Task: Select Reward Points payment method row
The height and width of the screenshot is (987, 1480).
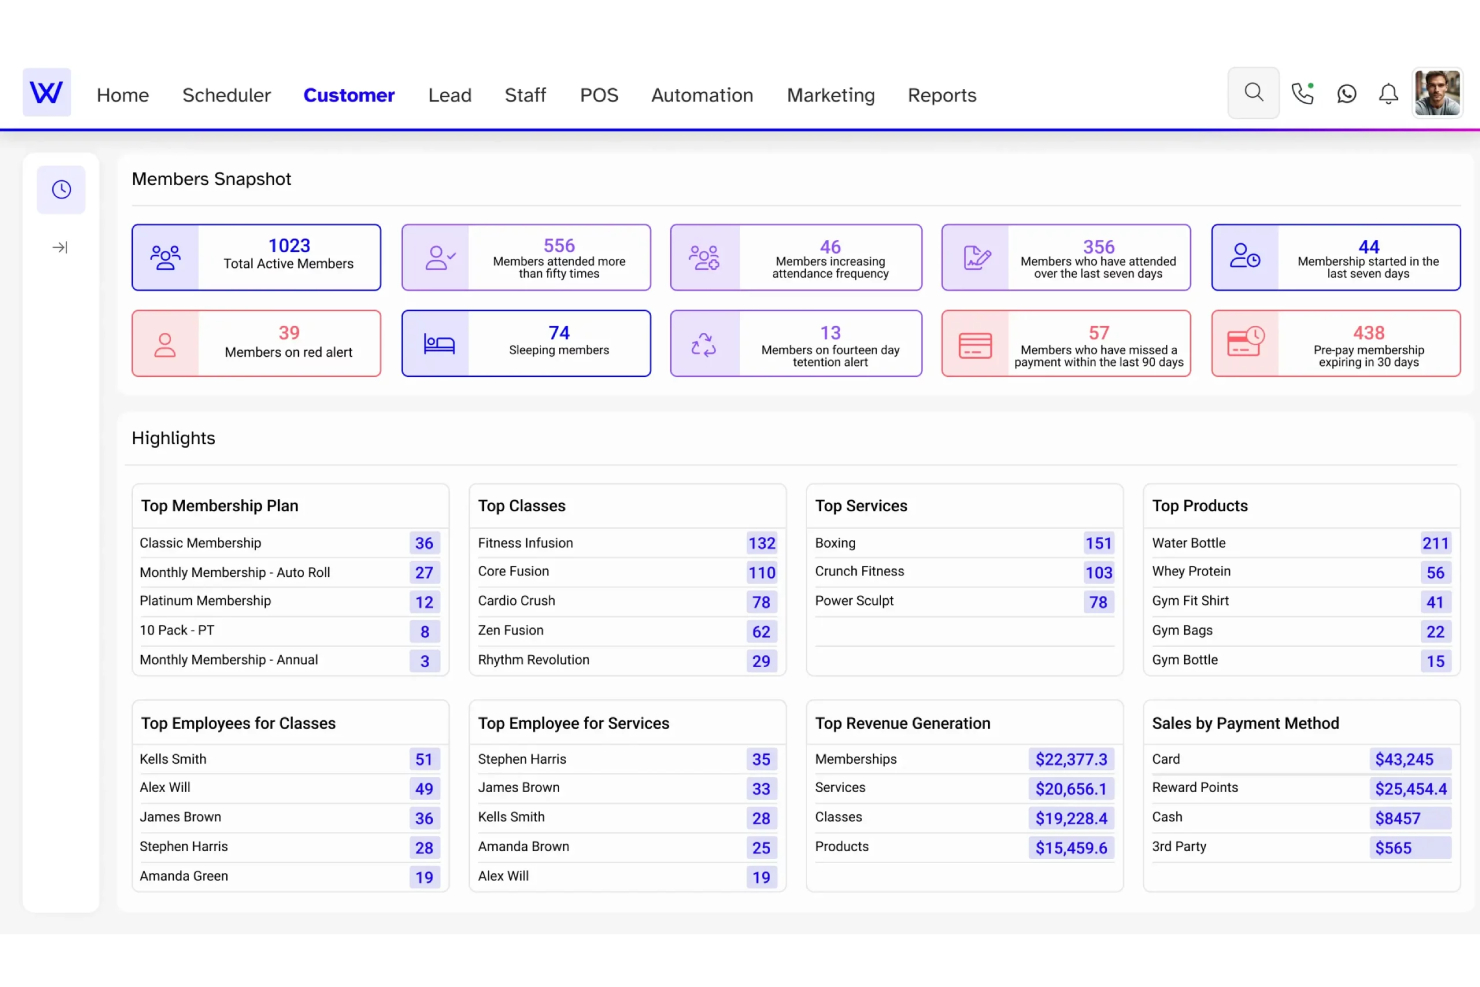Action: 1301,788
